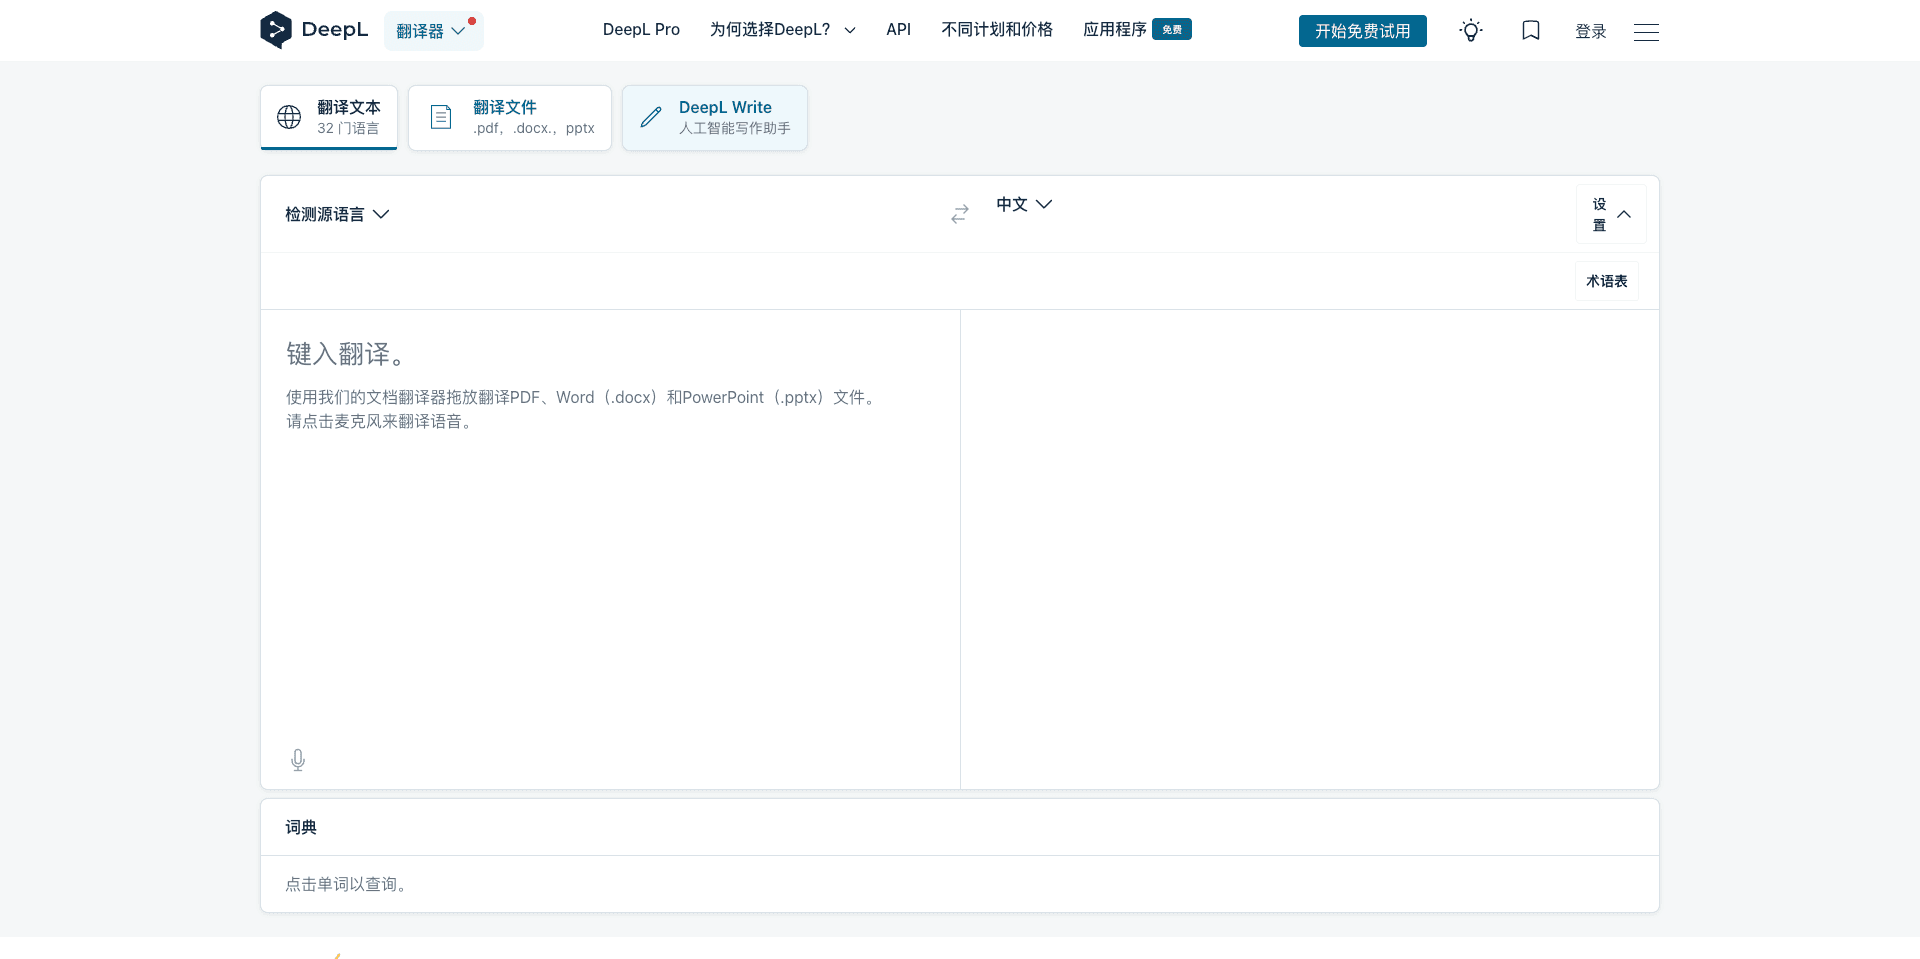Click the pencil icon in DeepL Write tab

pos(651,117)
